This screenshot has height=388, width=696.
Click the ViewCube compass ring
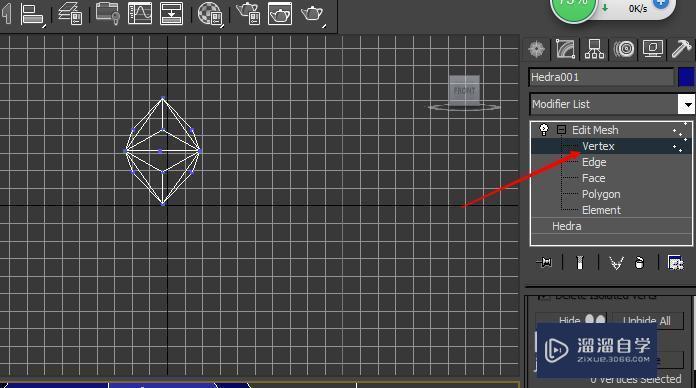click(464, 107)
